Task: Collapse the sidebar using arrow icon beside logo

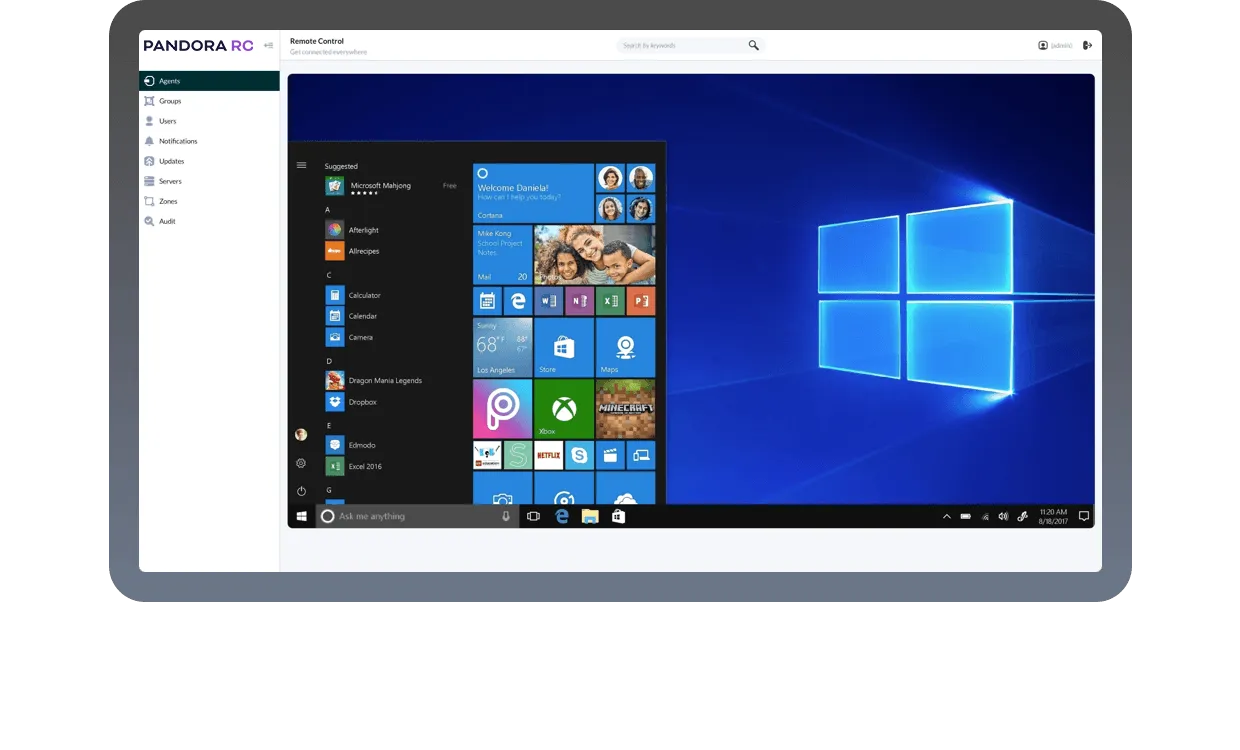Action: point(268,45)
